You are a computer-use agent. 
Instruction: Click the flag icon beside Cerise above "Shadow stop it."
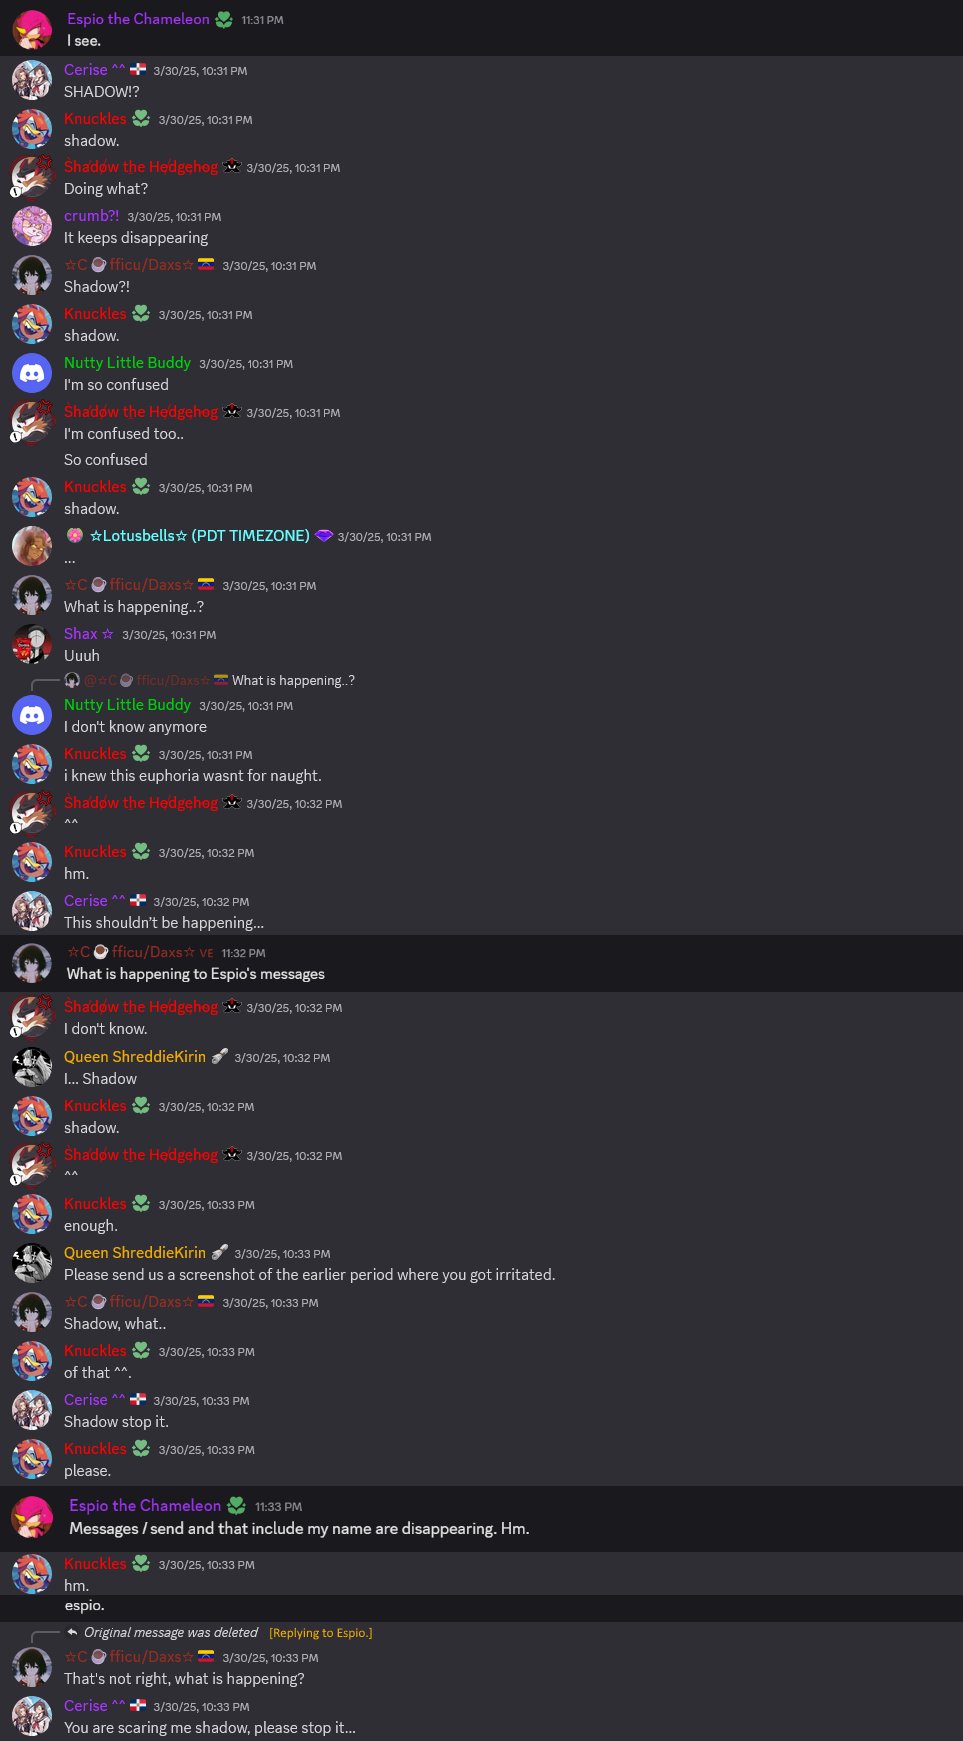tap(138, 1400)
